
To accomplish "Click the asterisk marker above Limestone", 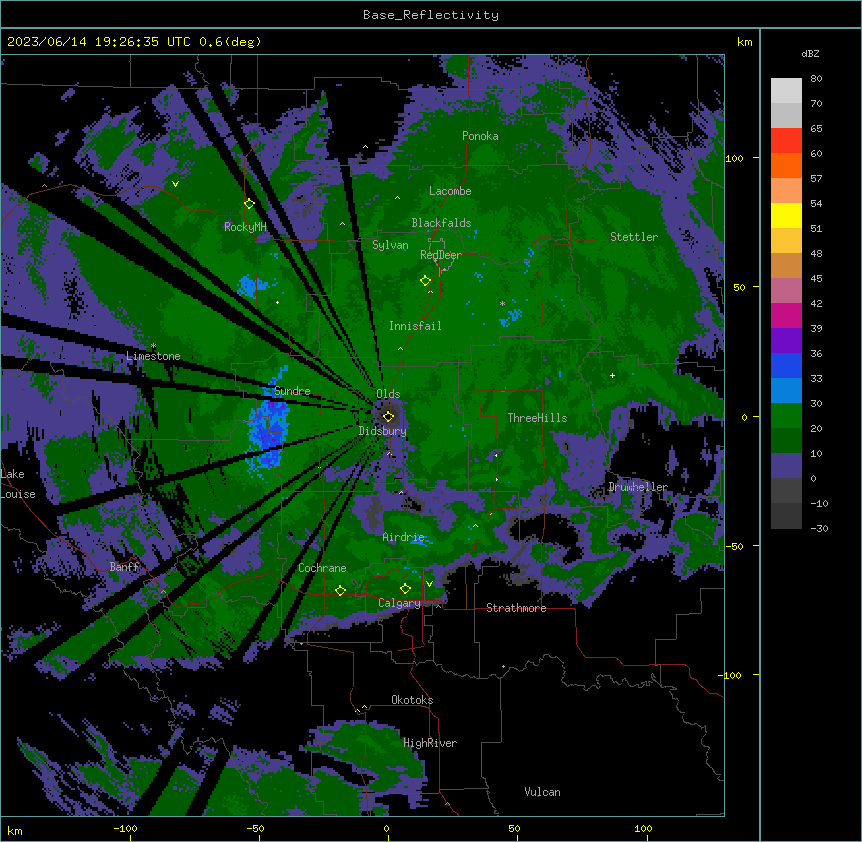I will [x=153, y=346].
